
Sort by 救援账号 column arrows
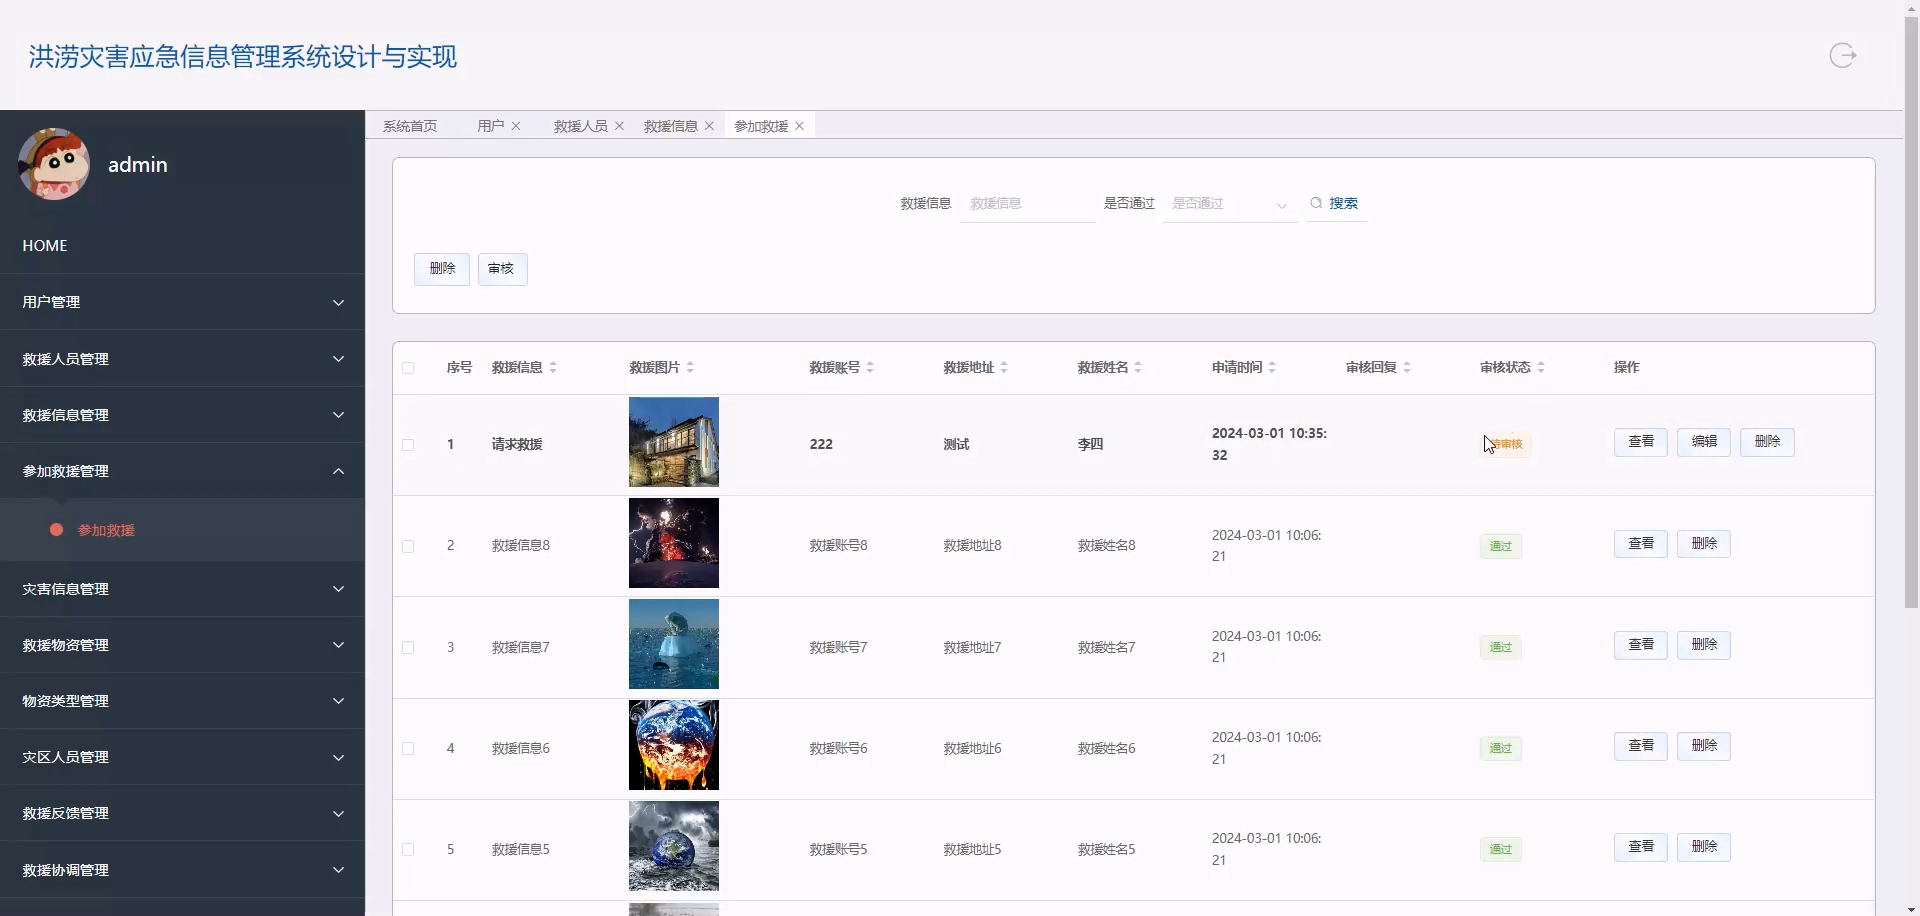coord(870,368)
